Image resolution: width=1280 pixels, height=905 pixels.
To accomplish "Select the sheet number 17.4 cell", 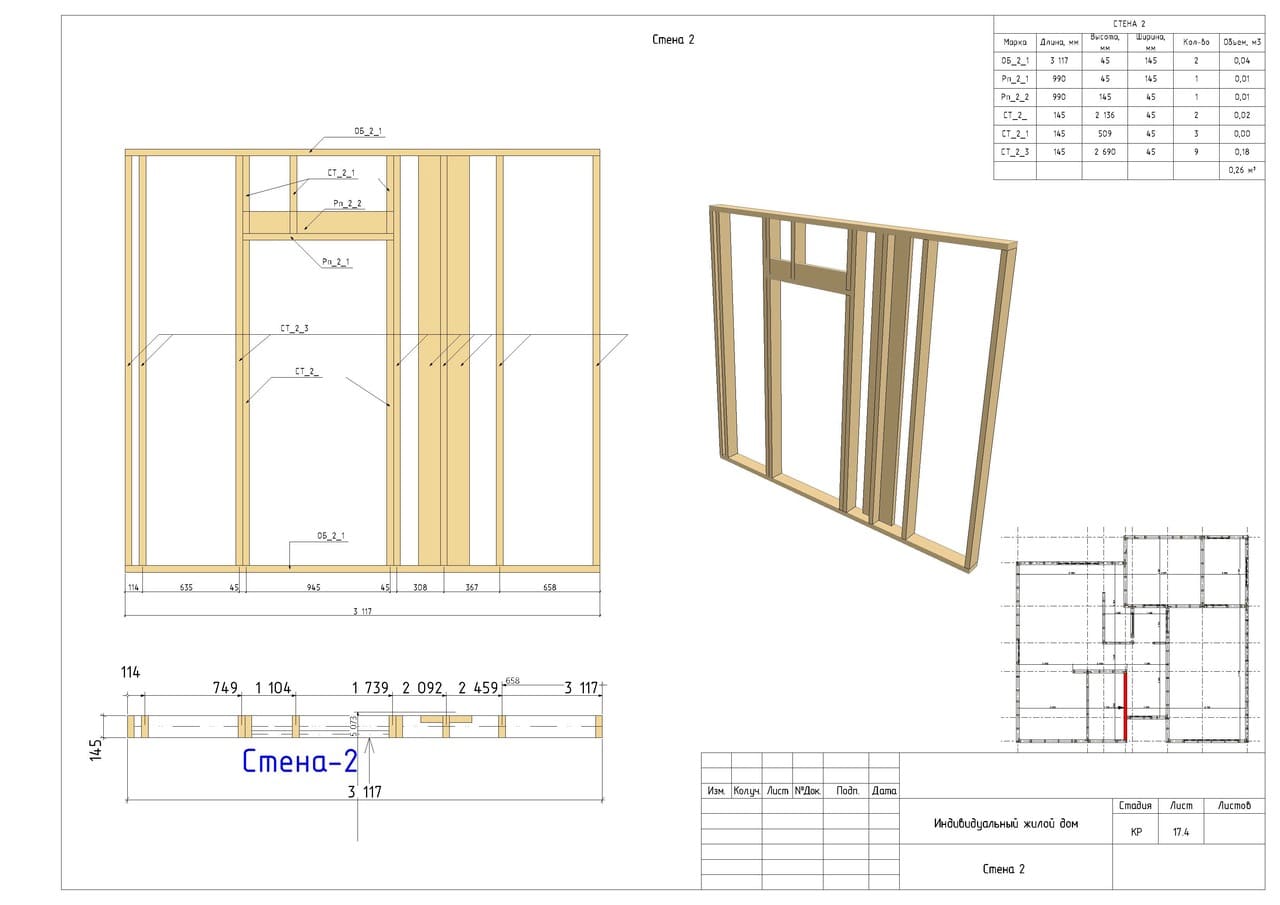I will coord(1181,831).
